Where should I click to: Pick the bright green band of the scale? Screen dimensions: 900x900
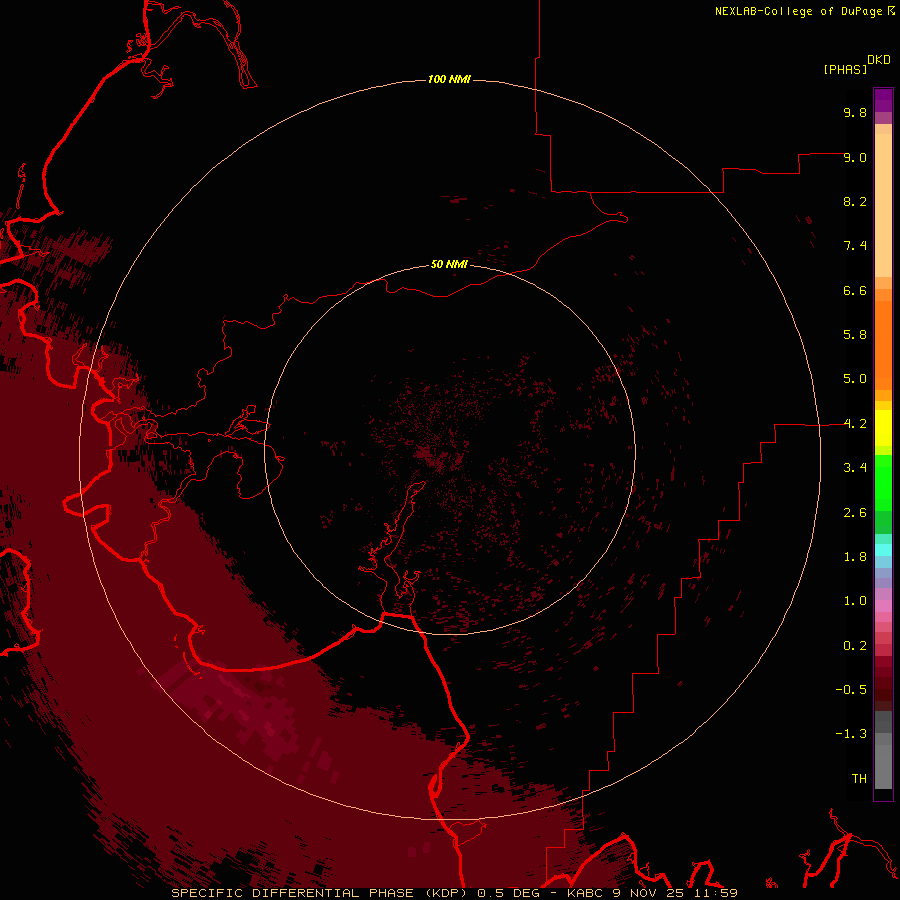[x=883, y=482]
